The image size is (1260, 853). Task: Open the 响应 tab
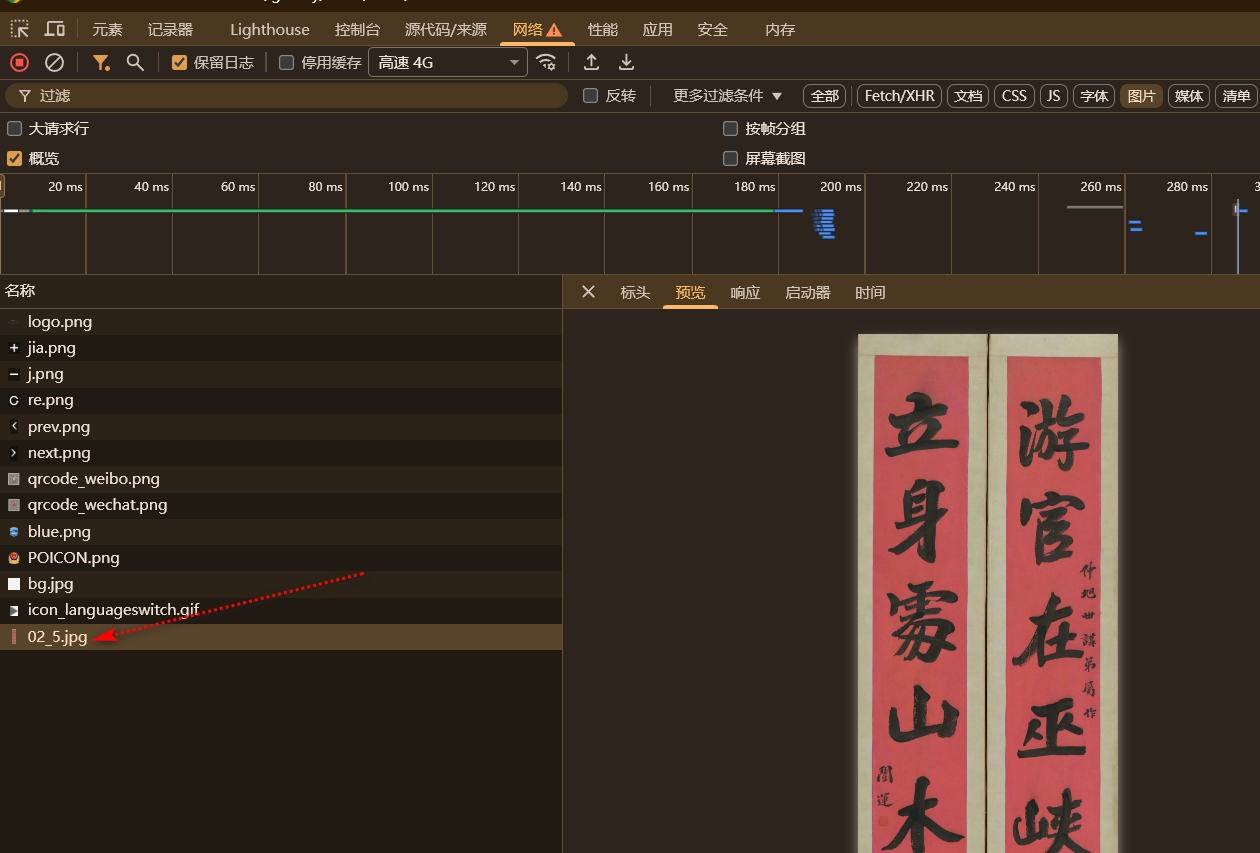click(x=745, y=292)
